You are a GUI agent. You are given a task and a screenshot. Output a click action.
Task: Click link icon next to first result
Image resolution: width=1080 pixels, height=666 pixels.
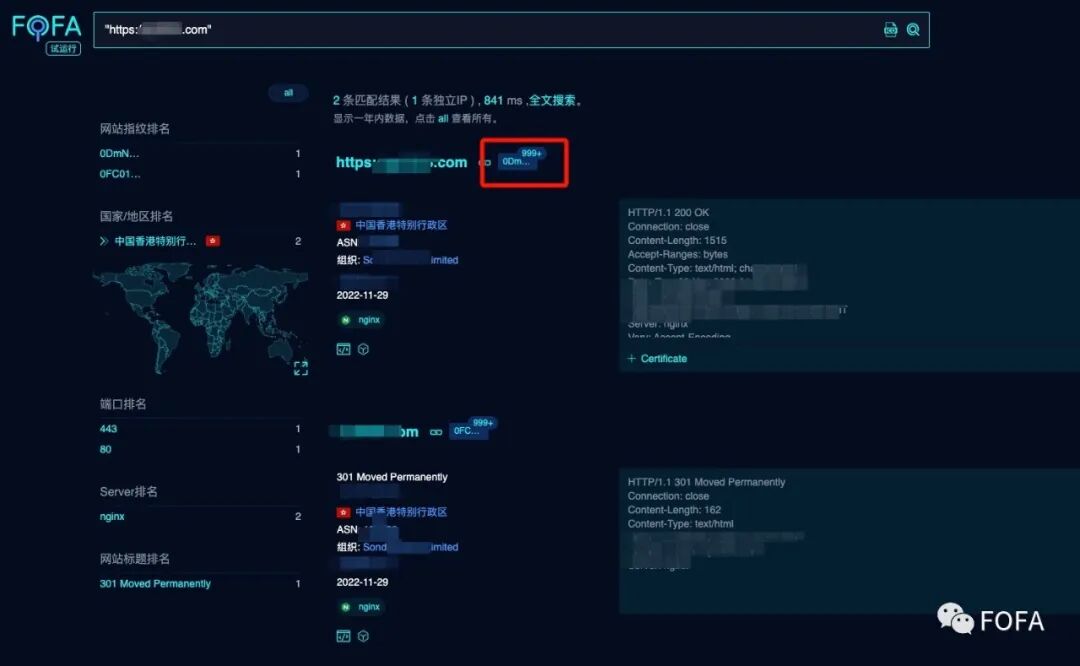(485, 163)
